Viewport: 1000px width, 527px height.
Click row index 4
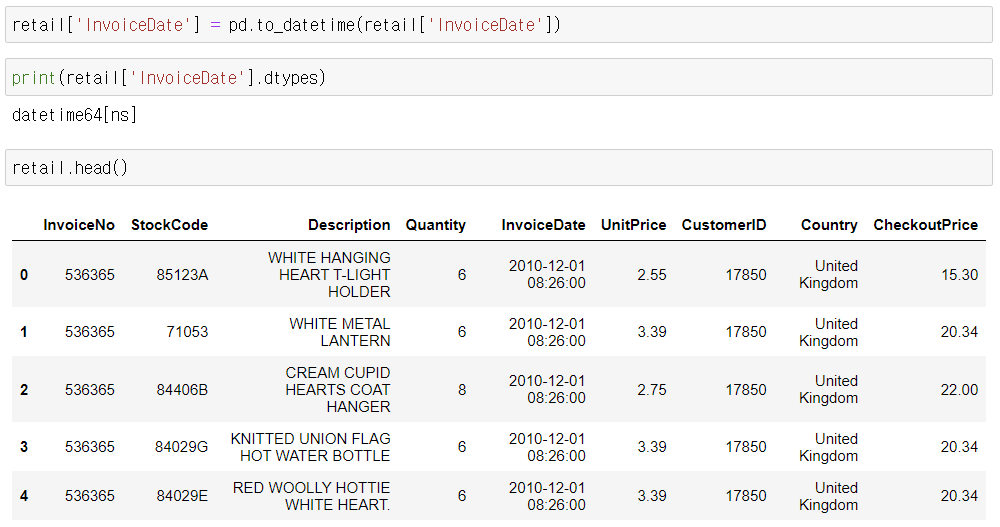(x=24, y=496)
